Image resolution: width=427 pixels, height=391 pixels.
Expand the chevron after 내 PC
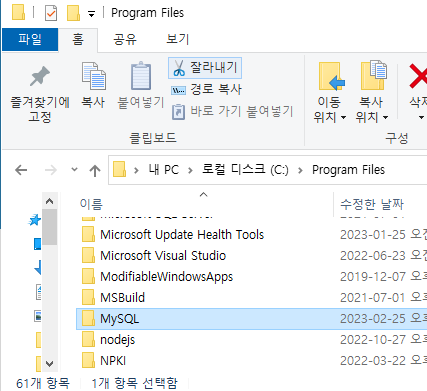click(x=190, y=170)
